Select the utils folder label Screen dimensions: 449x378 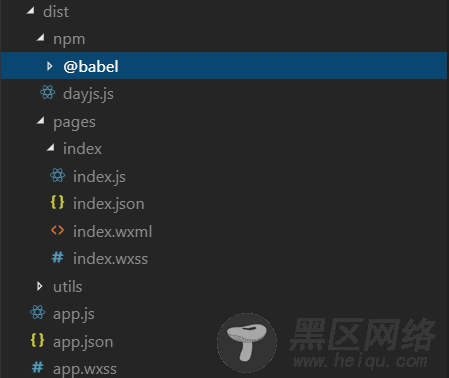tap(68, 287)
